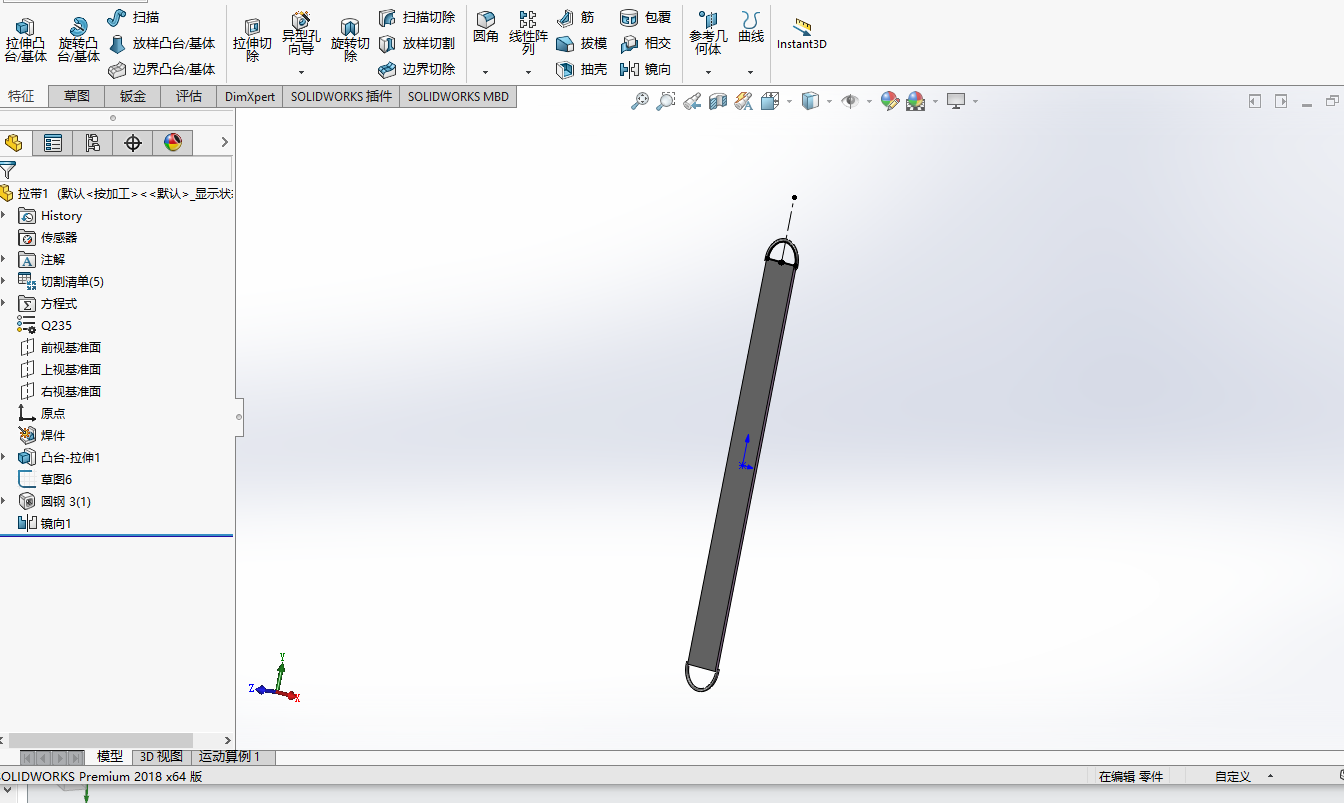This screenshot has height=803, width=1344.
Task: Switch to the 3D 视图 tab
Action: coord(161,757)
